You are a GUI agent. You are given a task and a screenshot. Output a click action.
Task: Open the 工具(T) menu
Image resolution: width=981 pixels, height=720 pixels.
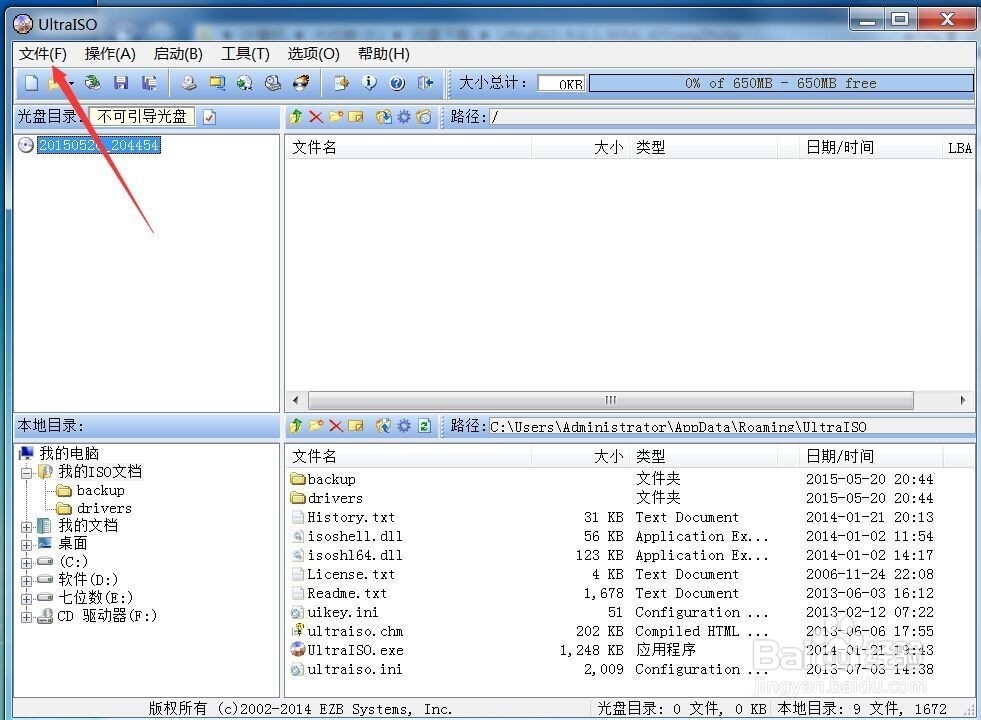245,54
